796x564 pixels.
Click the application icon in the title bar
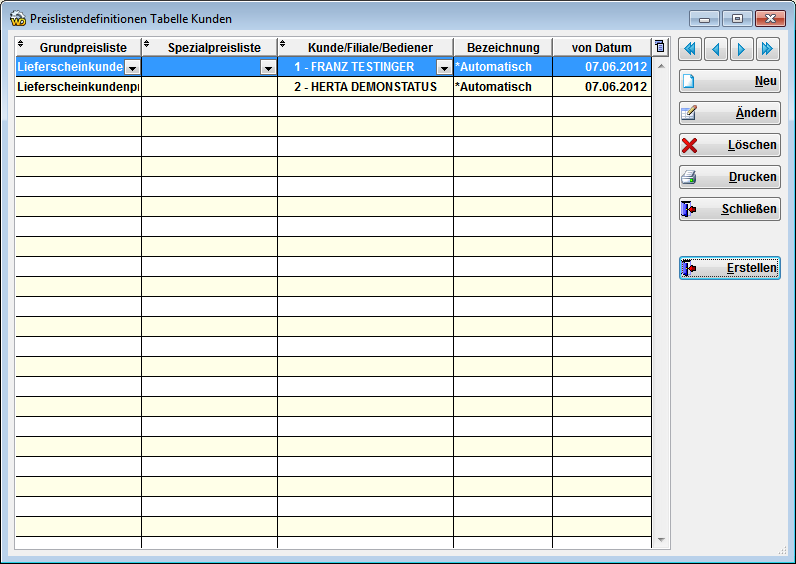[18, 19]
